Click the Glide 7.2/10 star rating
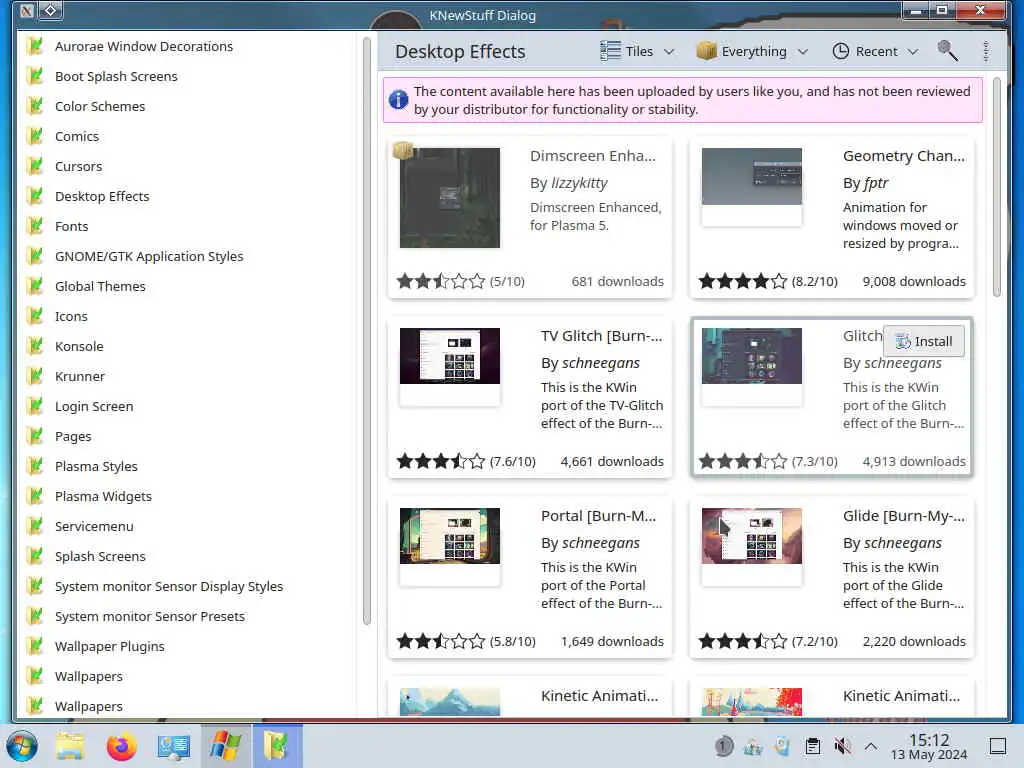1024x768 pixels. [x=743, y=642]
